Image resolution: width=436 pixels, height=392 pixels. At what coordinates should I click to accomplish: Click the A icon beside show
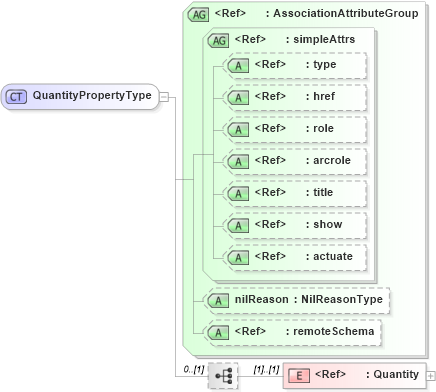[238, 225]
